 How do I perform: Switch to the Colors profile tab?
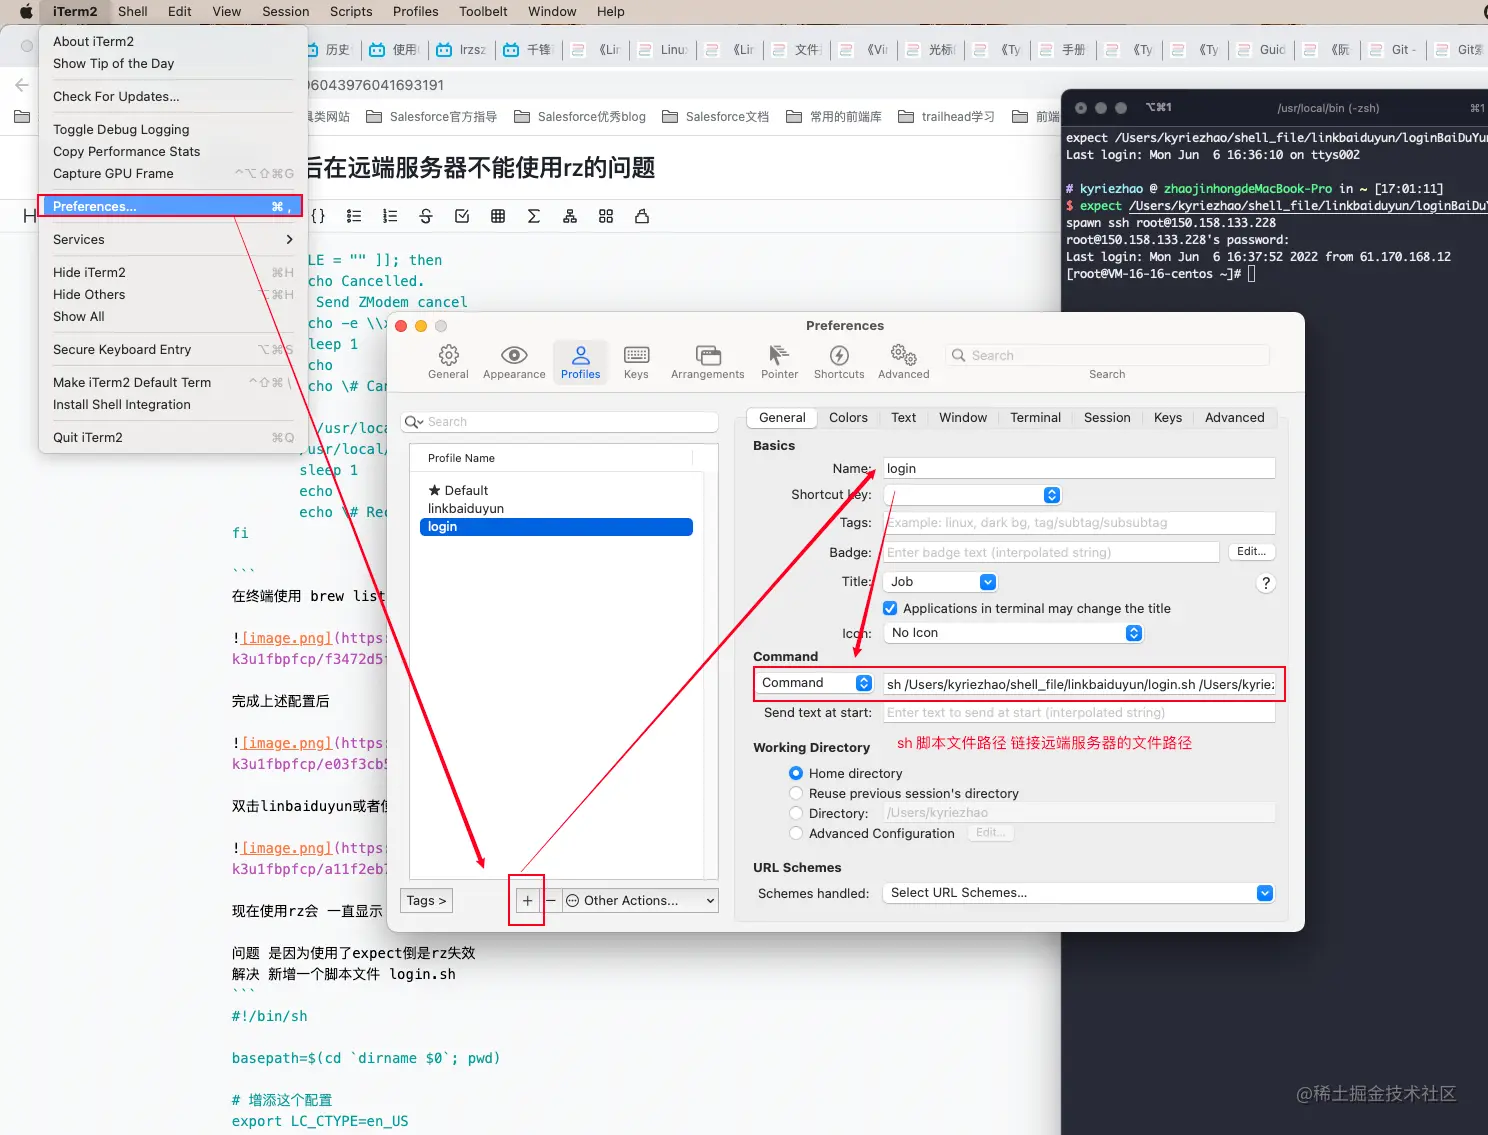point(848,418)
